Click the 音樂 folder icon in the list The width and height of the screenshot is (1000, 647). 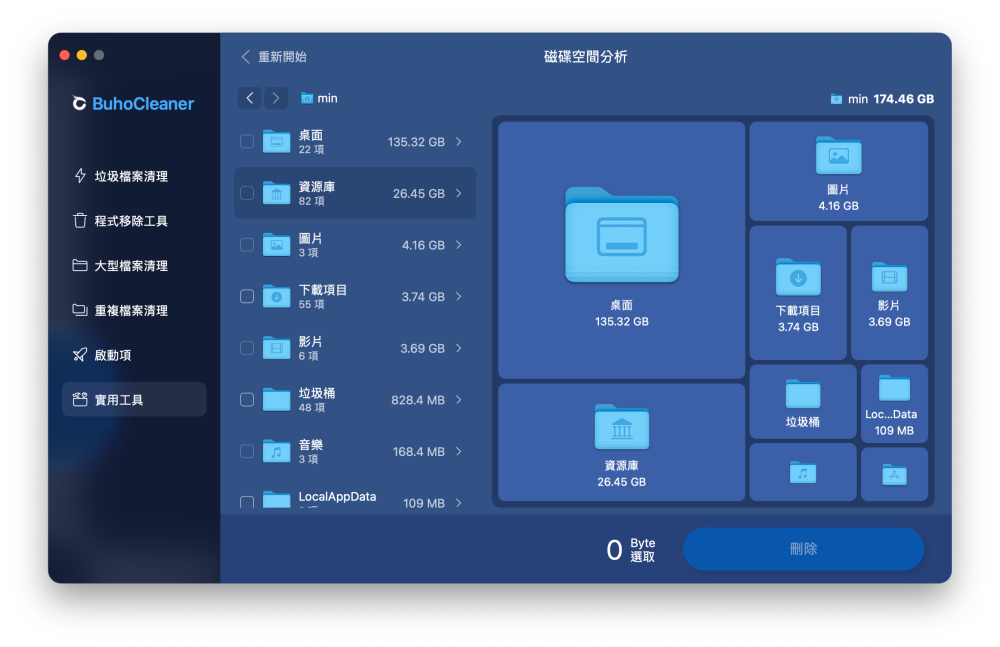pos(277,452)
